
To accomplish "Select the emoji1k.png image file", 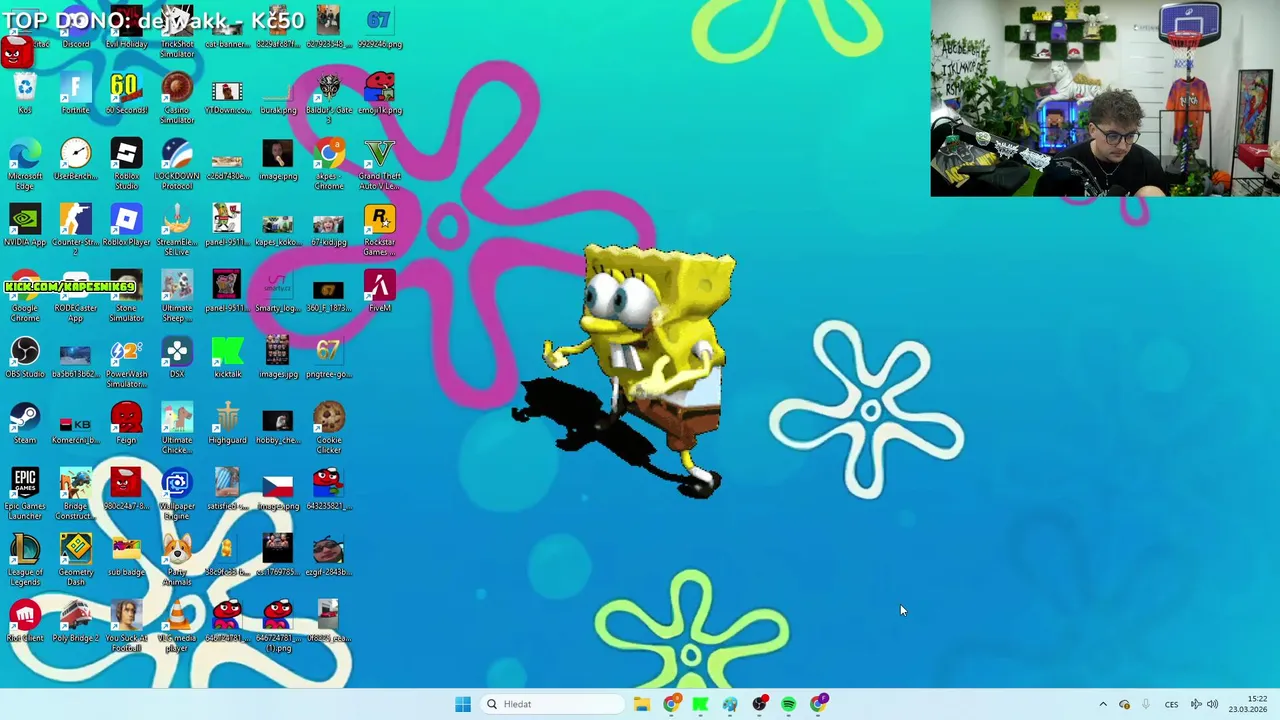I will tap(379, 94).
